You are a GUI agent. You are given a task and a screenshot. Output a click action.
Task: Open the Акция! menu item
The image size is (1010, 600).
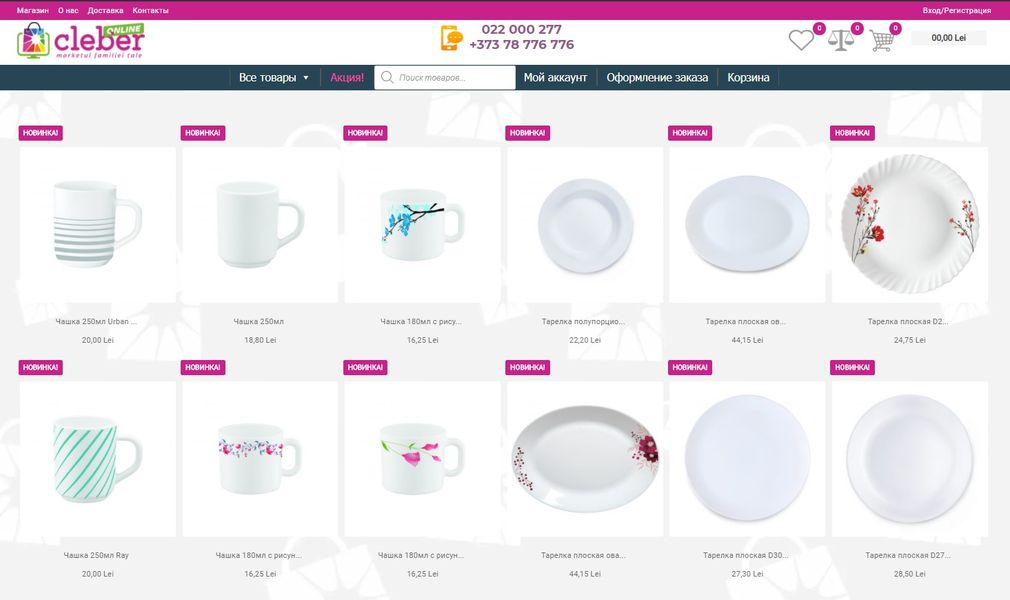(x=347, y=77)
